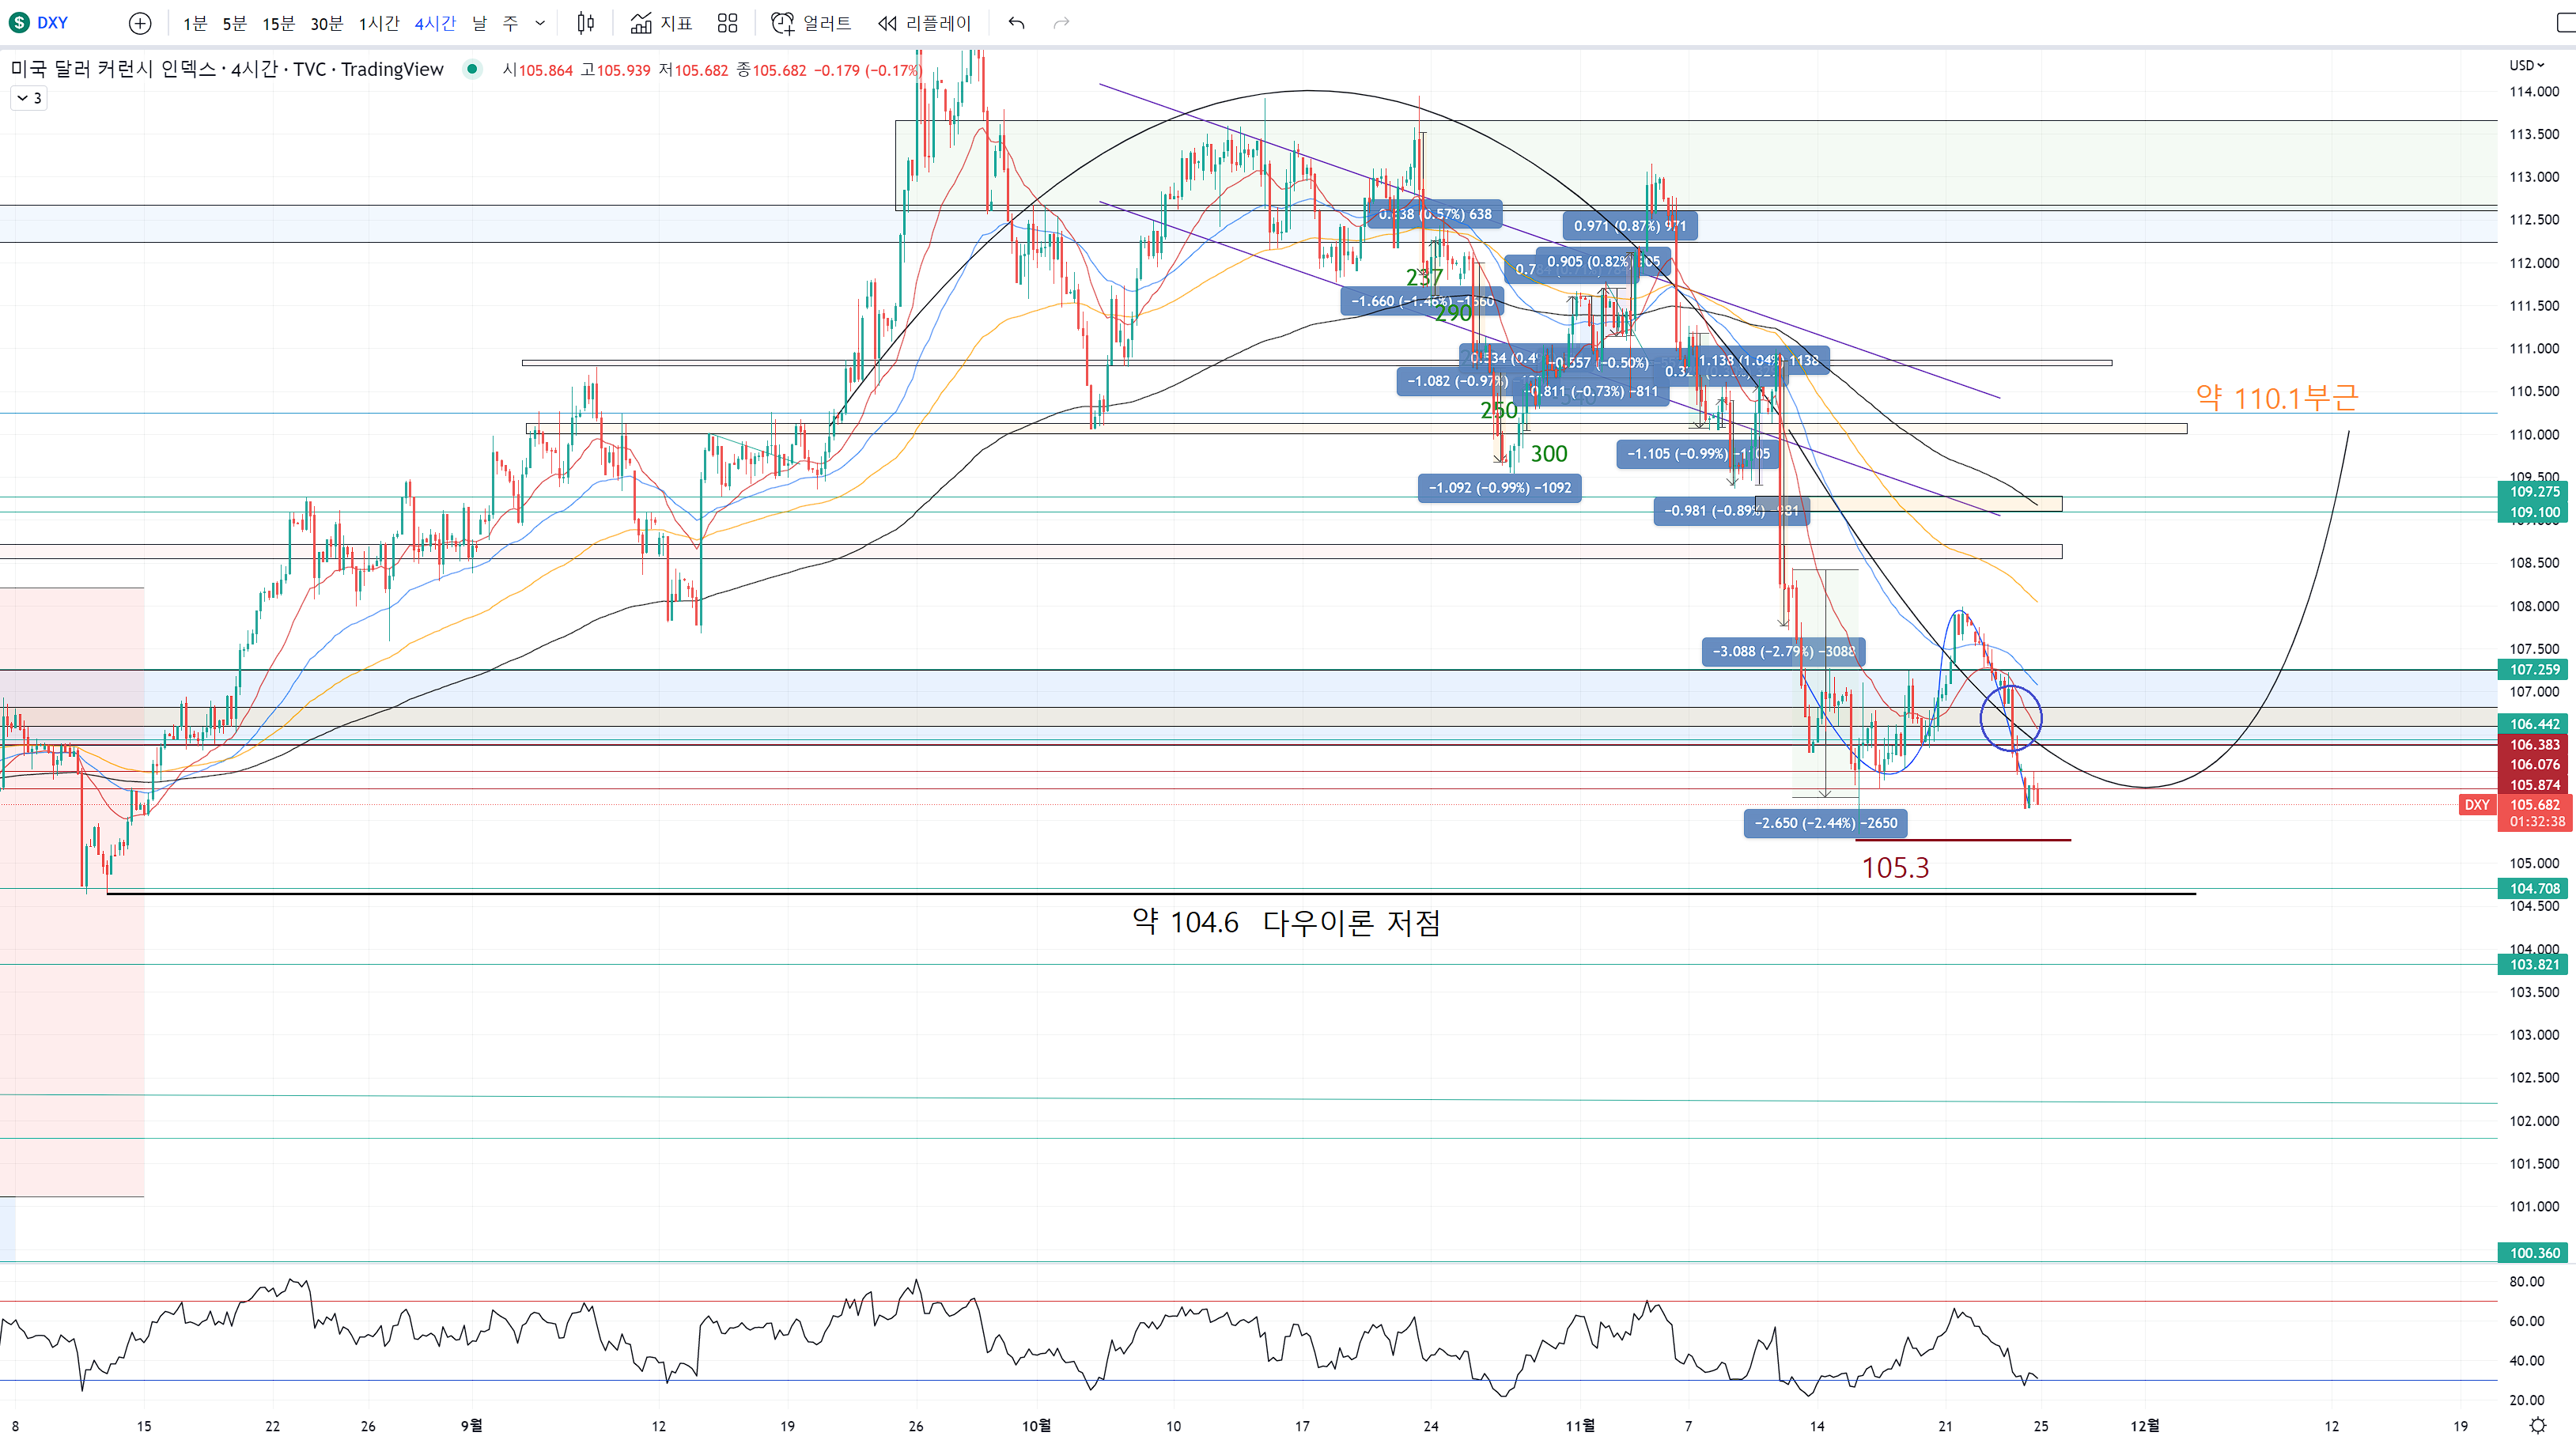Screen dimensions: 2576x1440
Task: Expand the collapsed indicators legend showing 3
Action: 29,98
